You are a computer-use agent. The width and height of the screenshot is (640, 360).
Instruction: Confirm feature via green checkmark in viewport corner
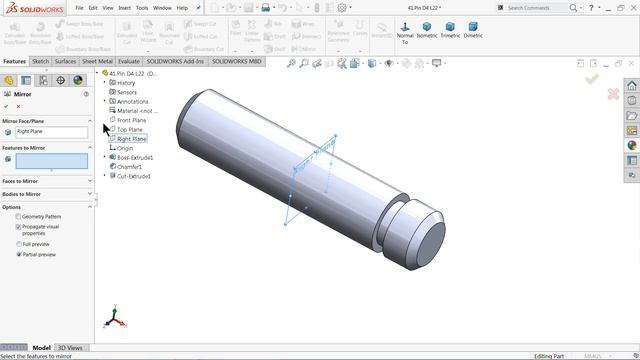pyautogui.click(x=591, y=79)
